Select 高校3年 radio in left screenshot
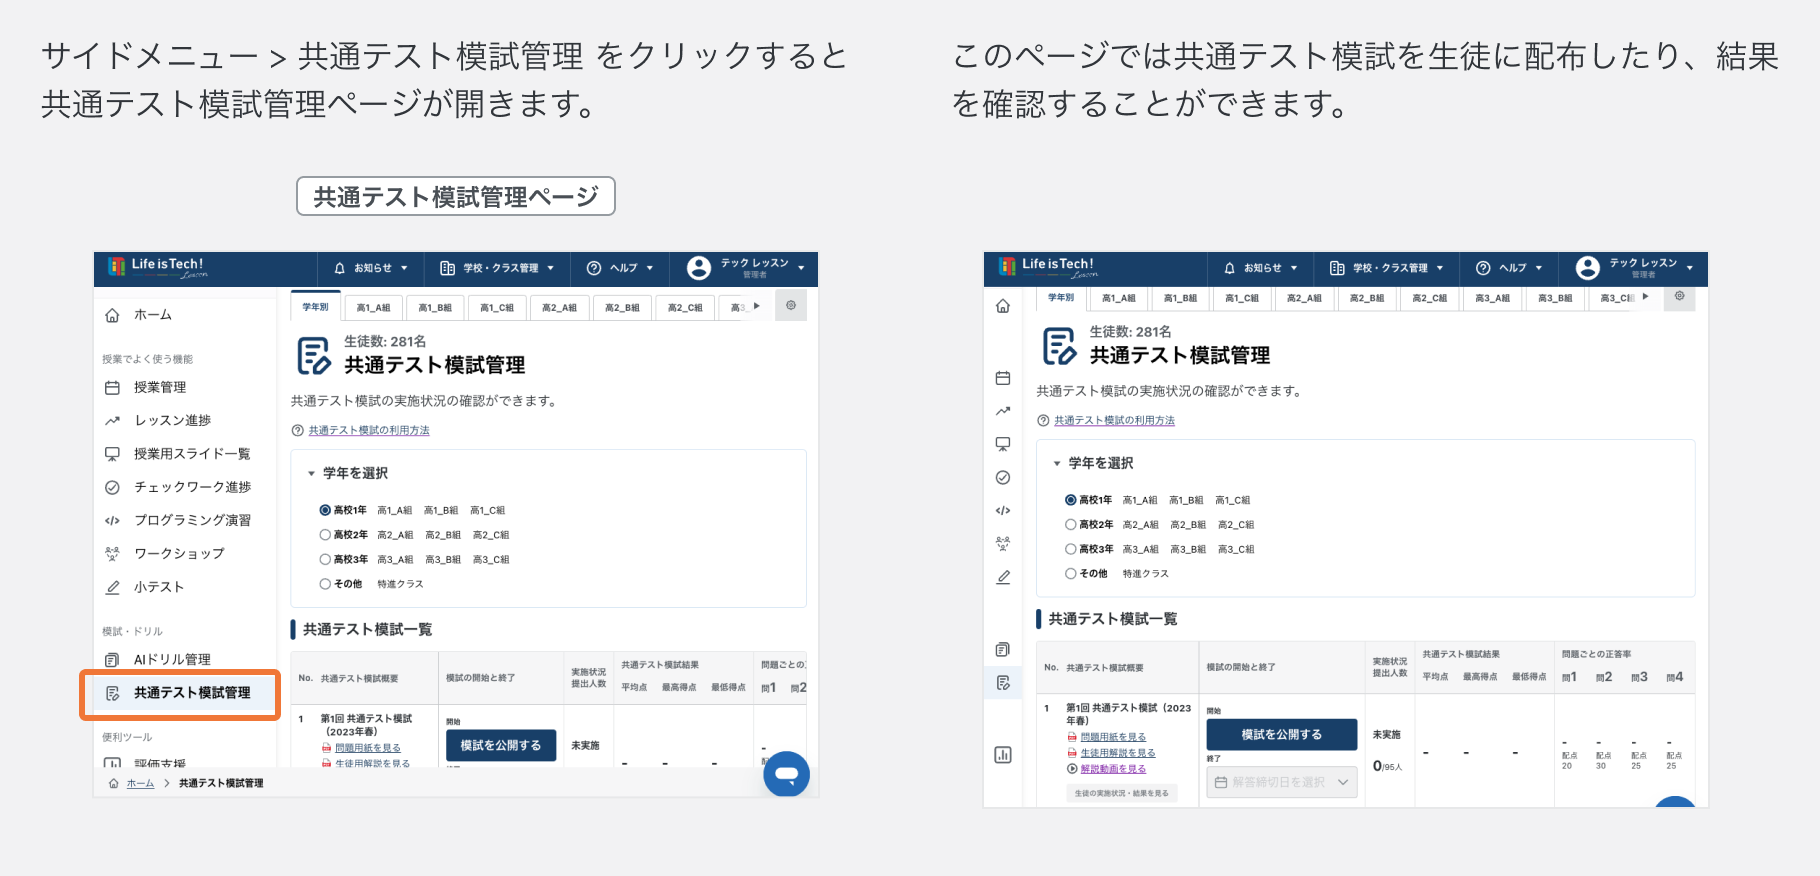This screenshot has height=876, width=1820. click(325, 559)
